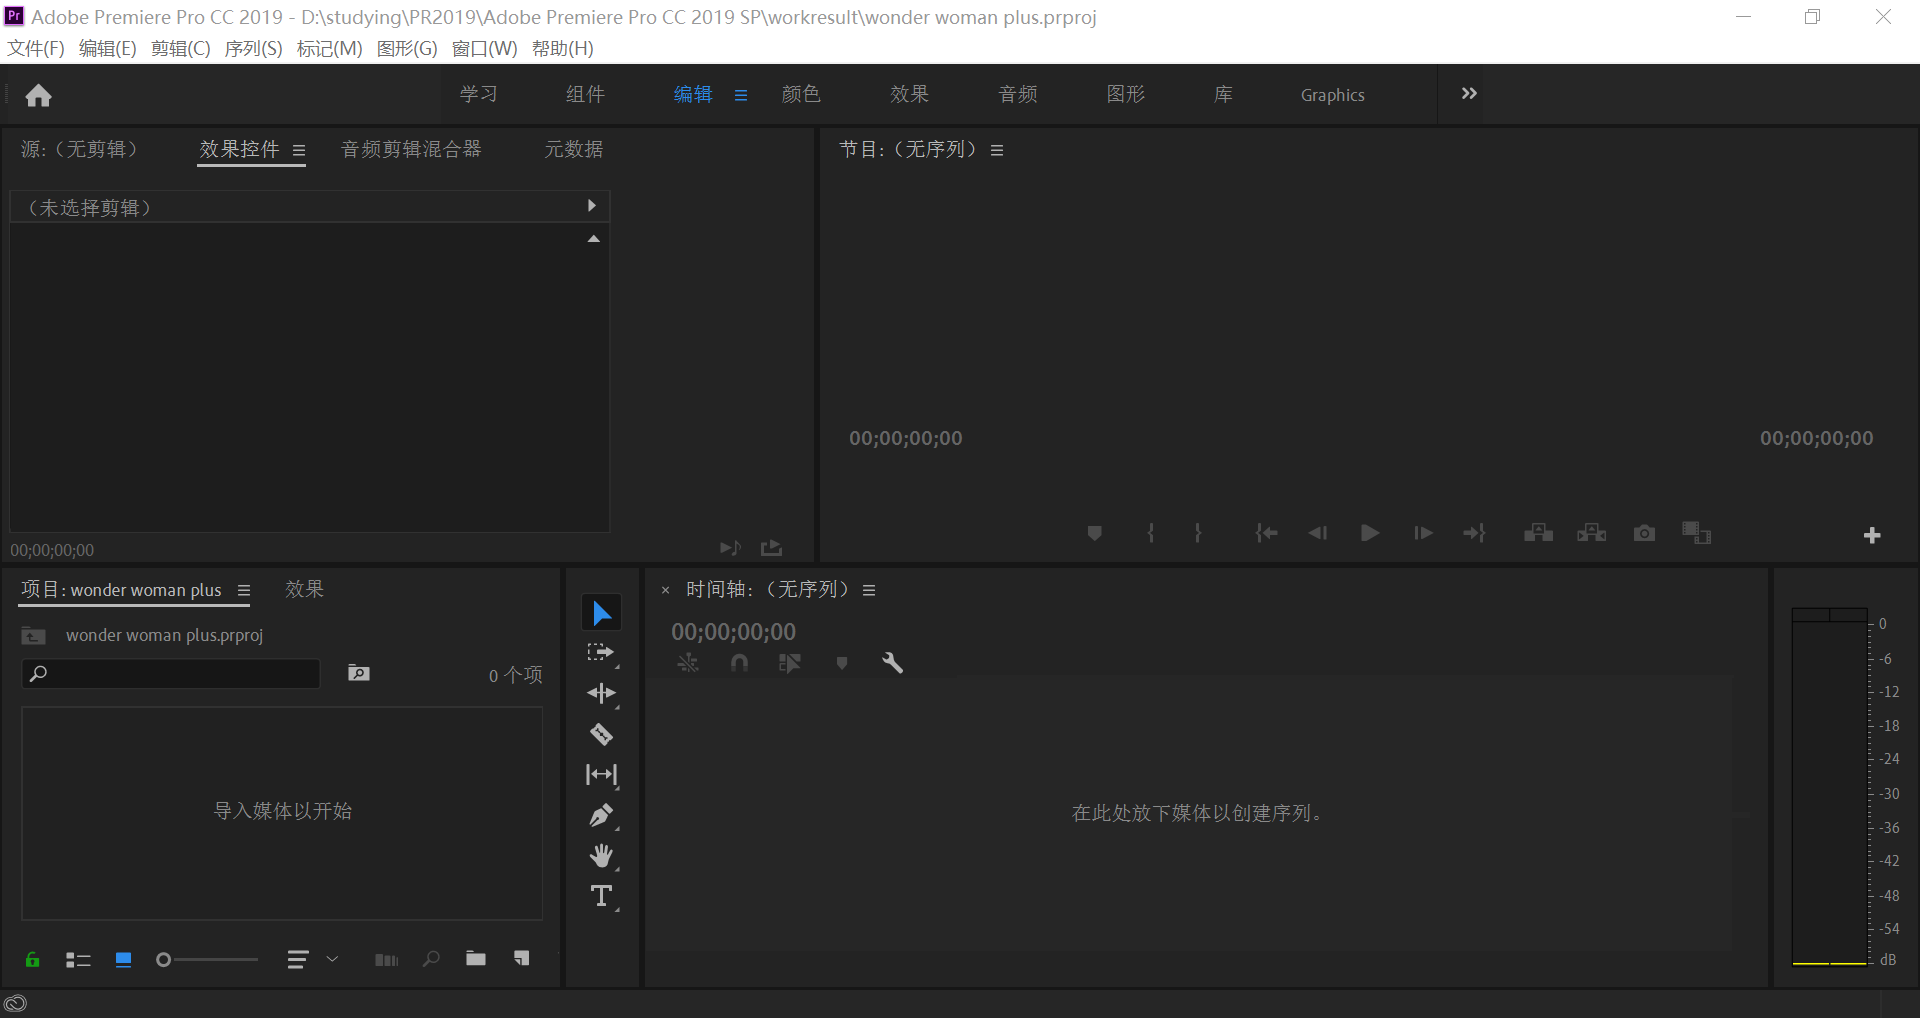Image resolution: width=1920 pixels, height=1018 pixels.
Task: Go up a folder next to wonder woman plus.prproj
Action: (33, 636)
